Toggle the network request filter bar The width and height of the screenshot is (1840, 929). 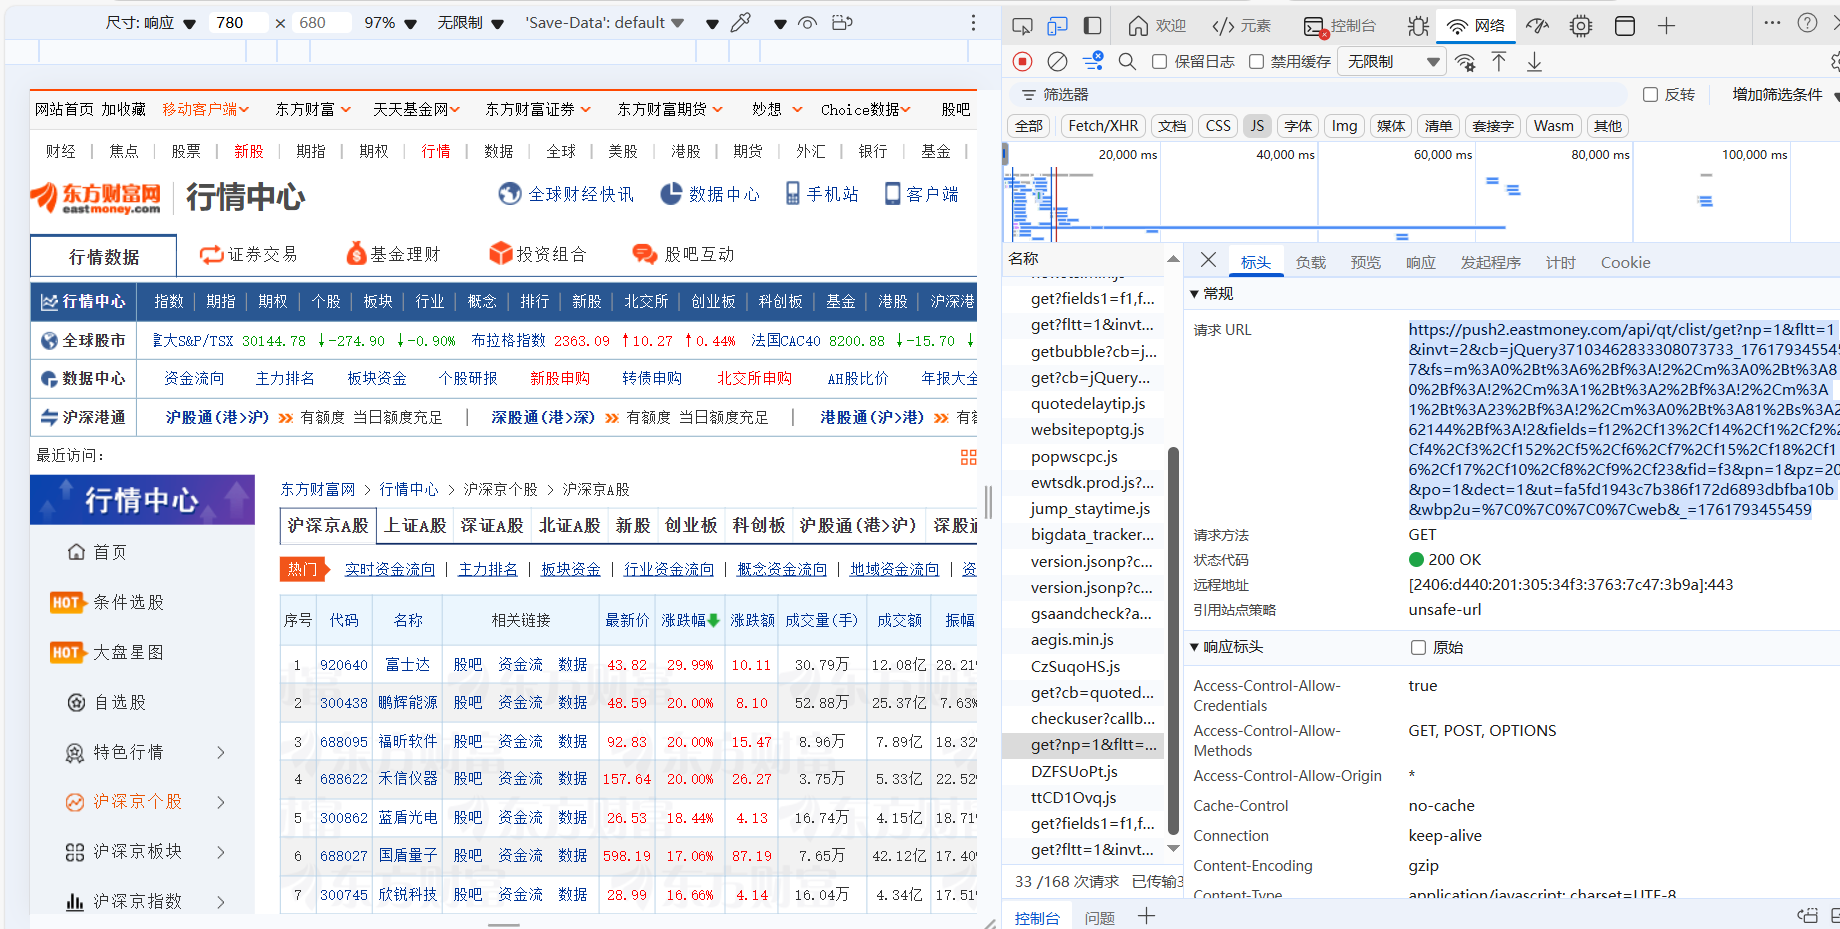click(x=1092, y=61)
